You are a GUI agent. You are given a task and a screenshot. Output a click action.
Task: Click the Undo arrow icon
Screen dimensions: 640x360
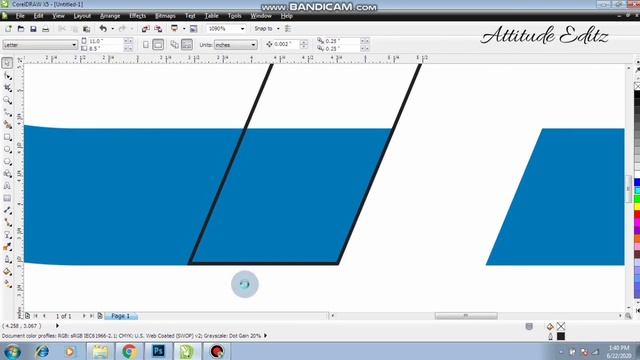coord(103,29)
